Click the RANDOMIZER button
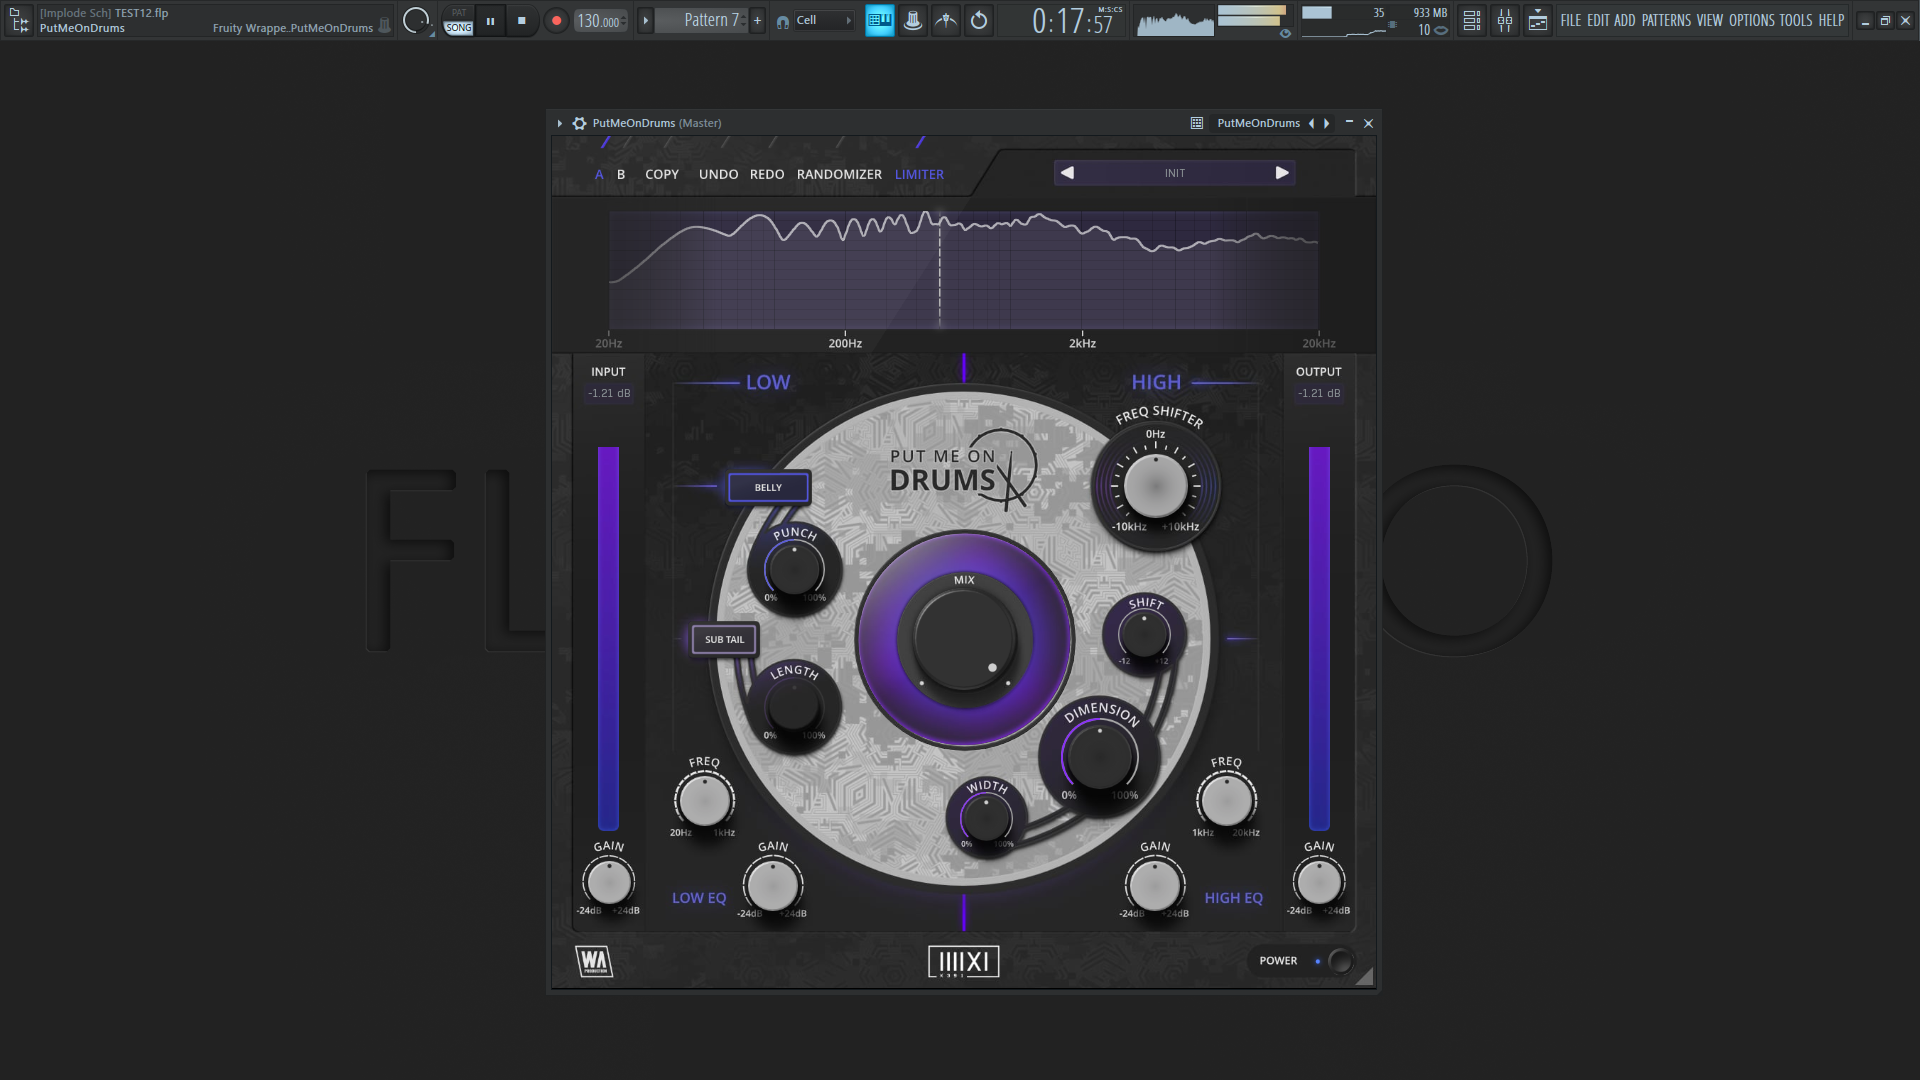 pyautogui.click(x=839, y=174)
